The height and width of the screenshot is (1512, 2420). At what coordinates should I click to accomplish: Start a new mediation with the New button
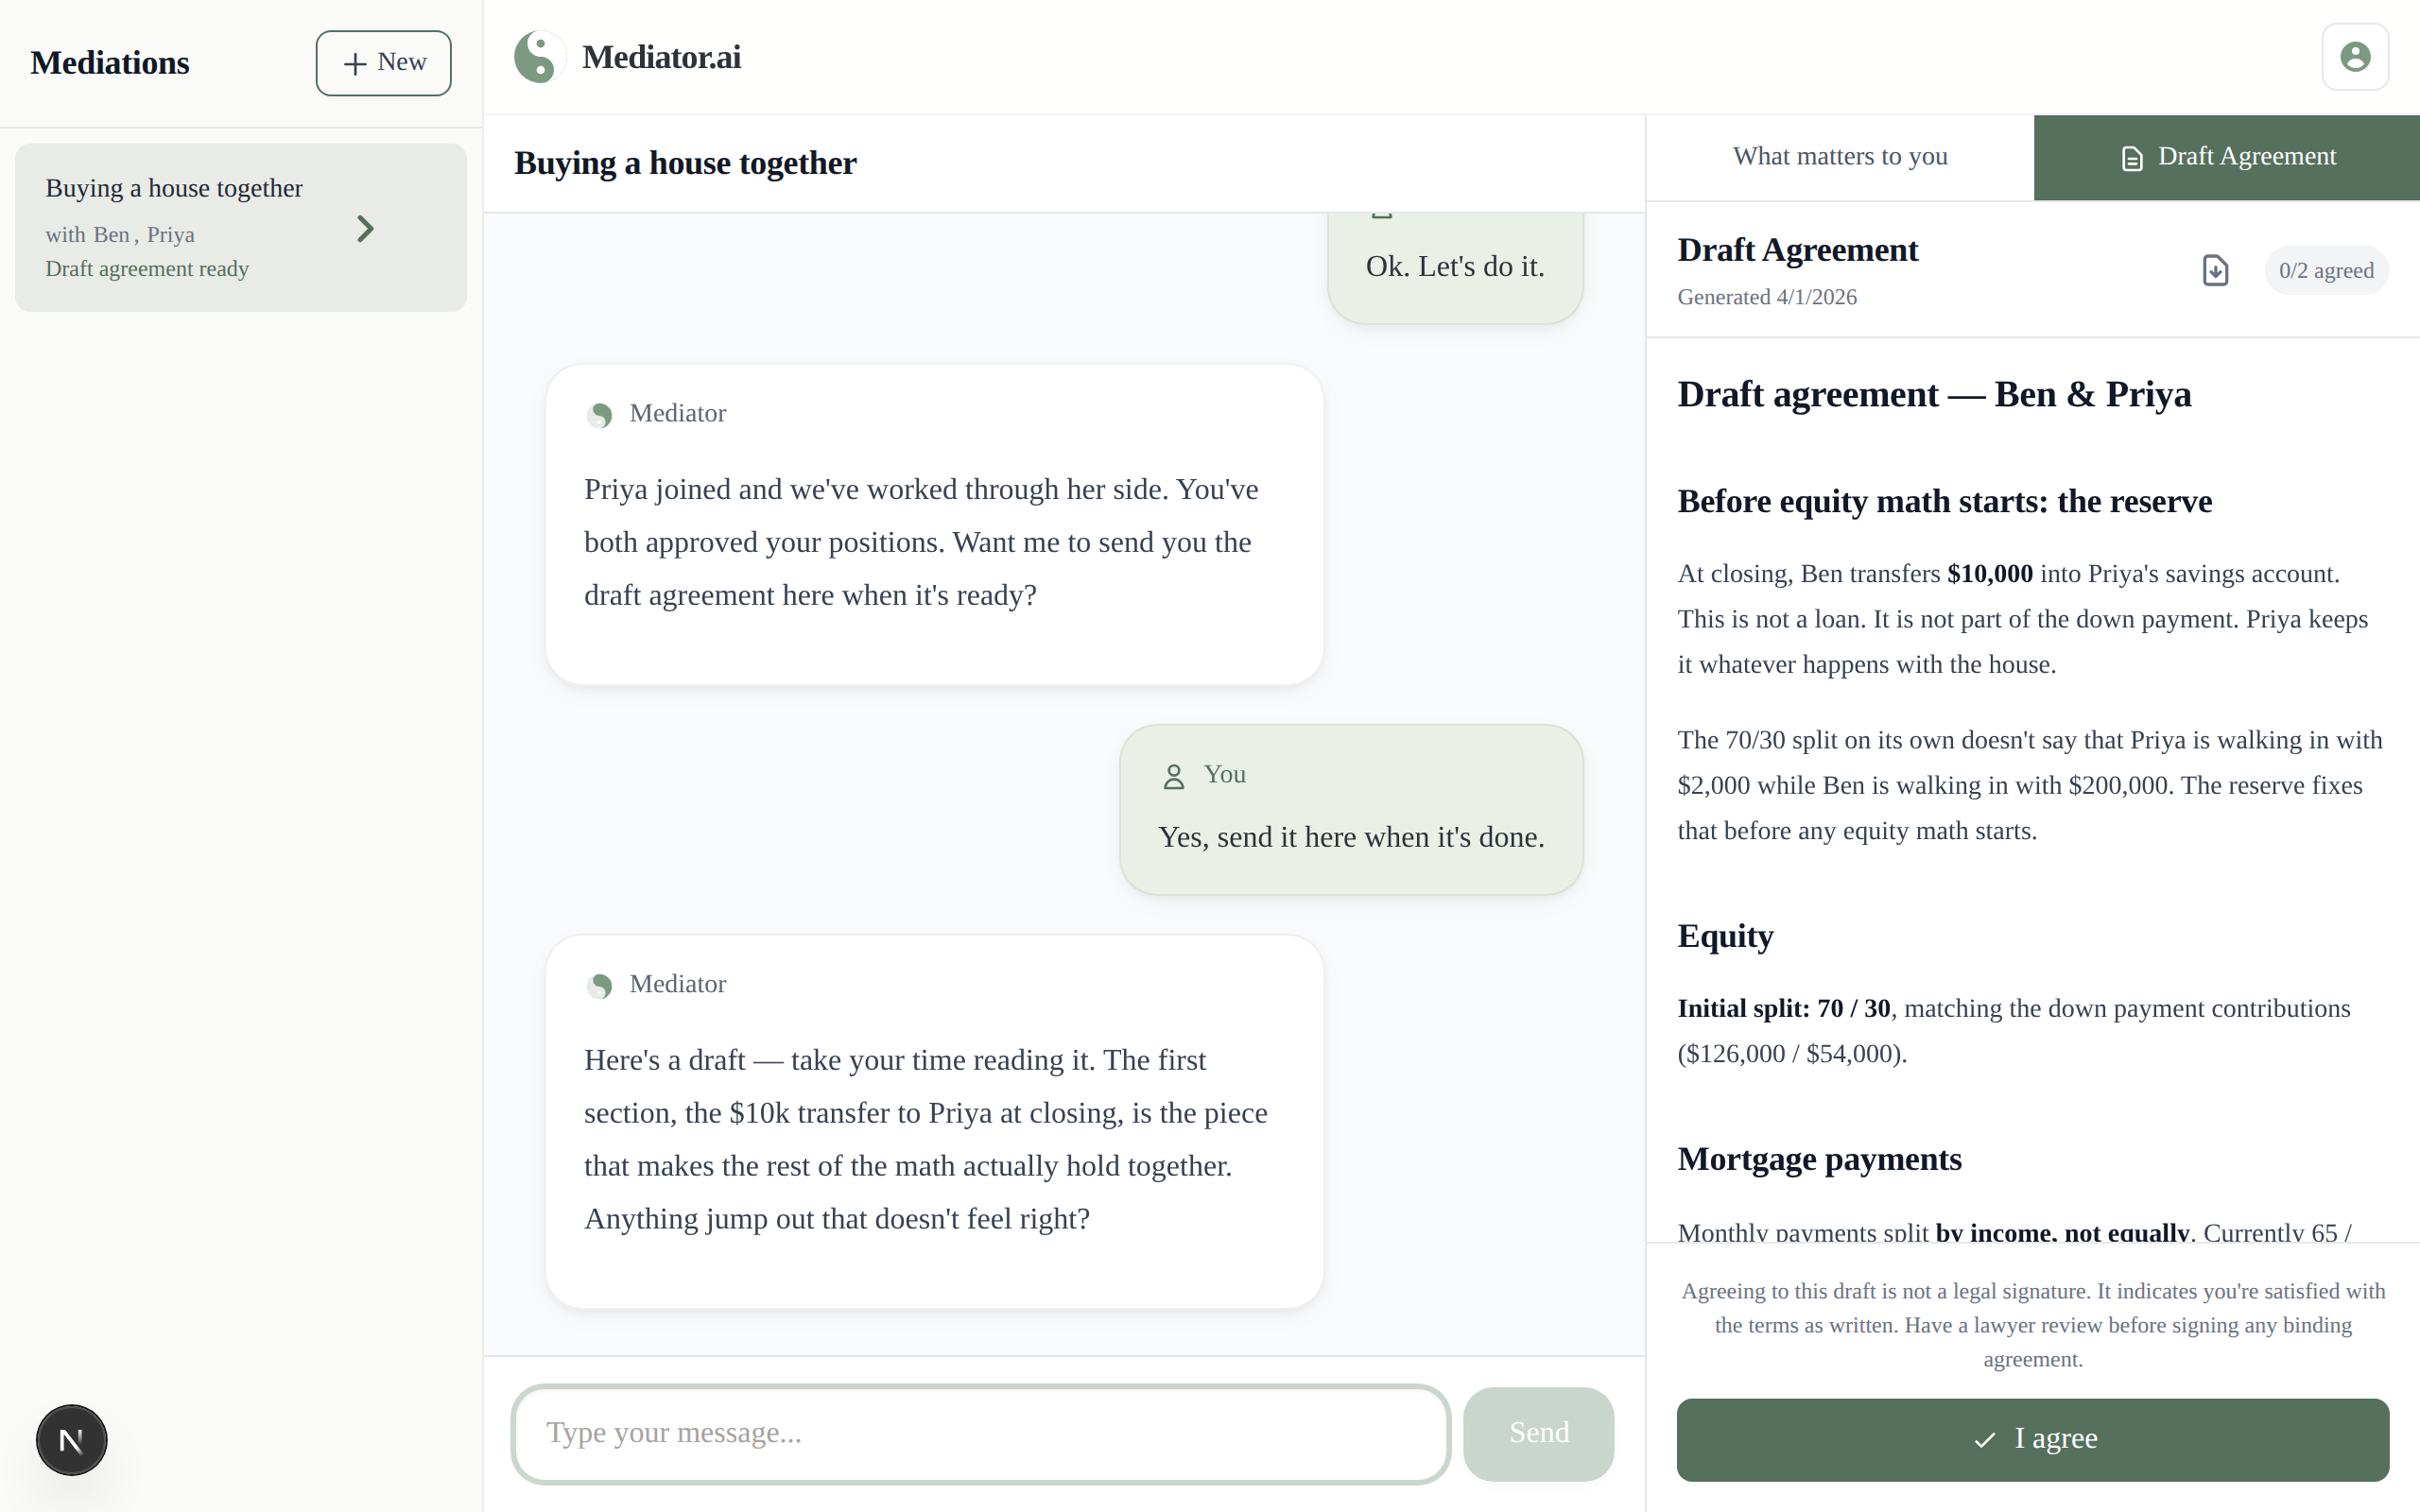pos(383,62)
